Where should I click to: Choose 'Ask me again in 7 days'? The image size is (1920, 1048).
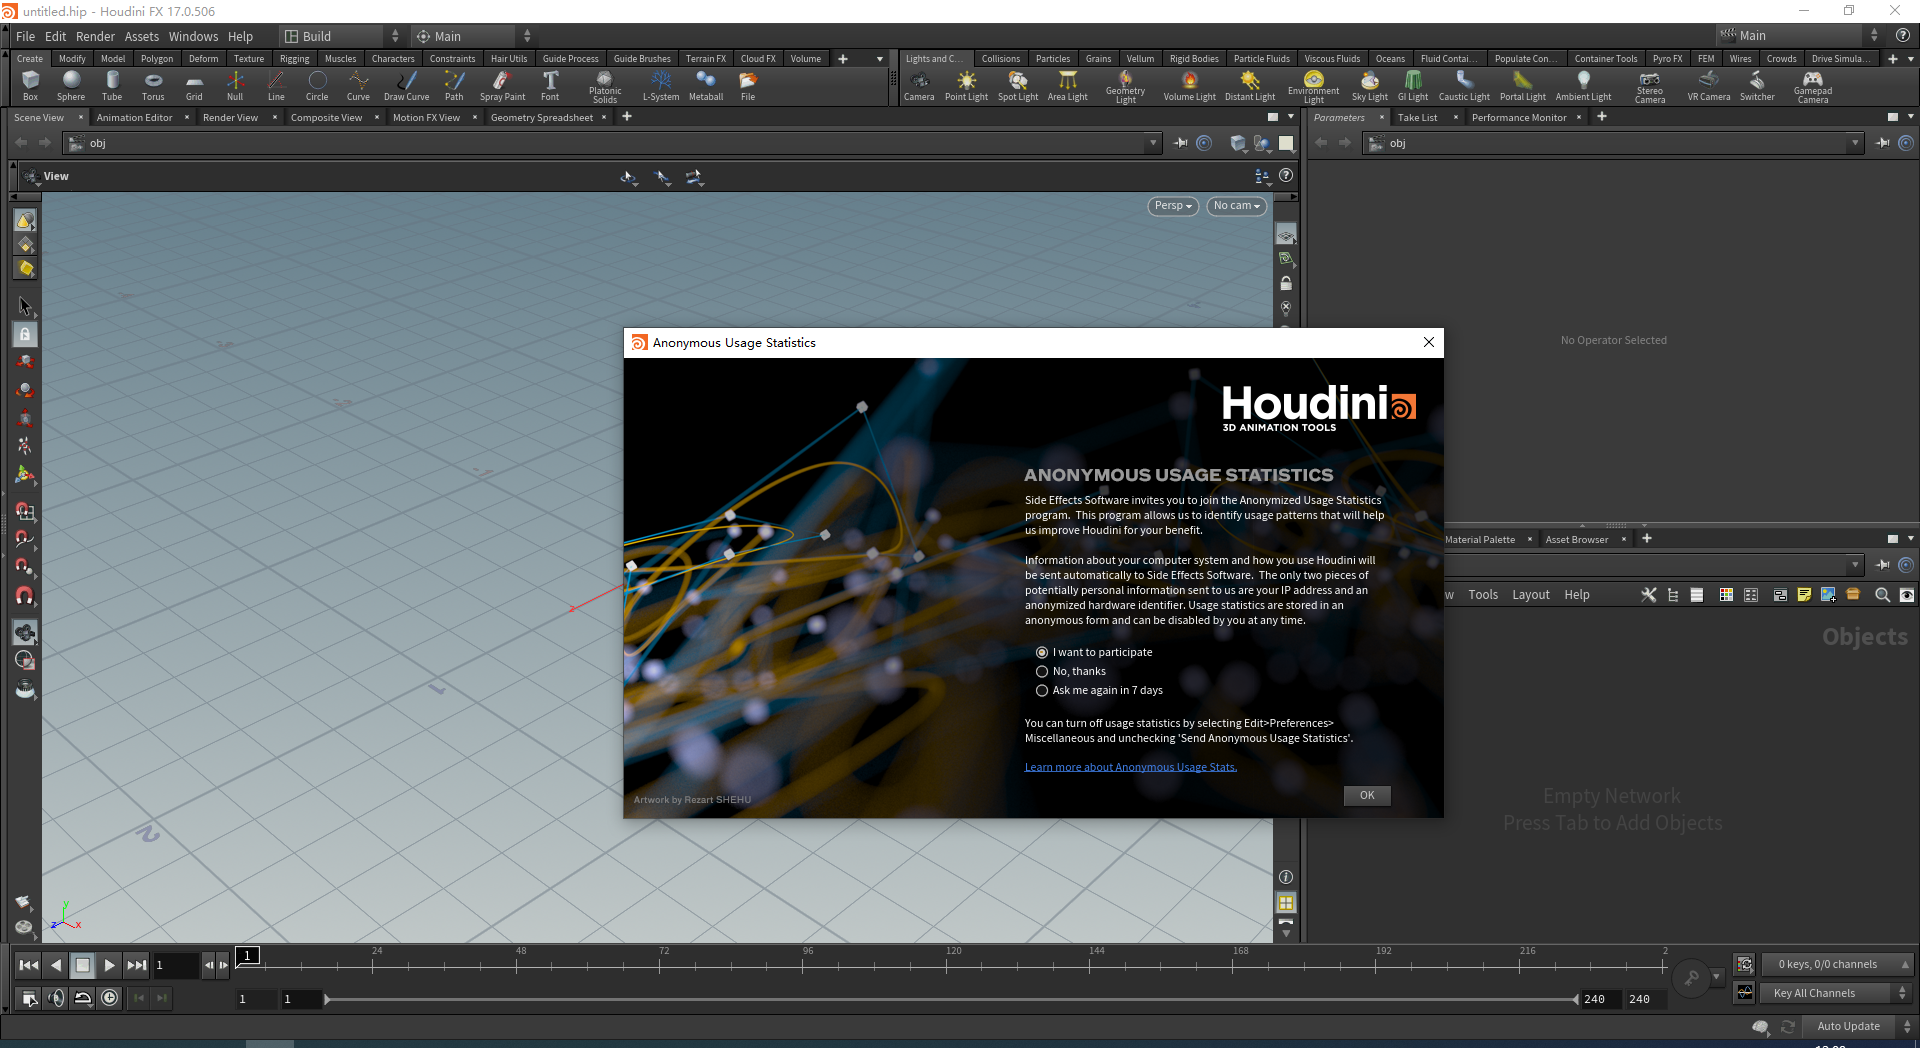[x=1099, y=690]
